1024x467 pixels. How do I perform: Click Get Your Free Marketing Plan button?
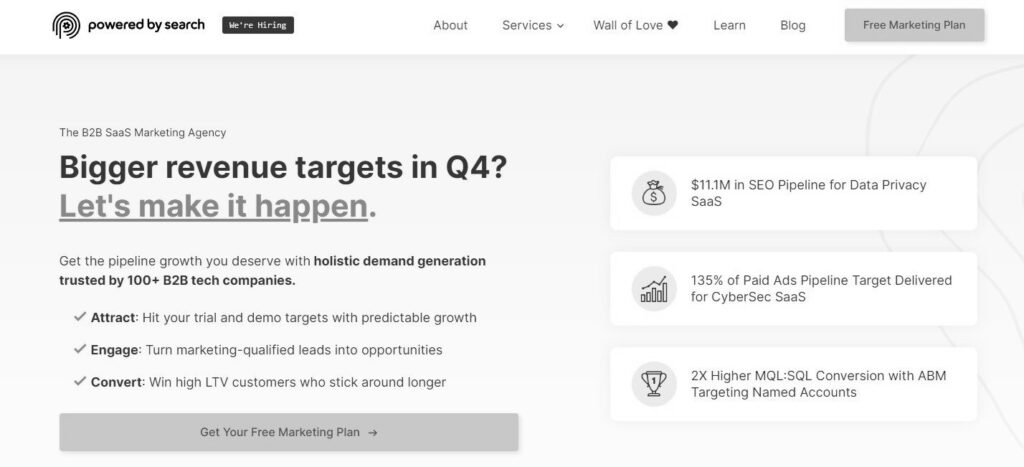[289, 432]
